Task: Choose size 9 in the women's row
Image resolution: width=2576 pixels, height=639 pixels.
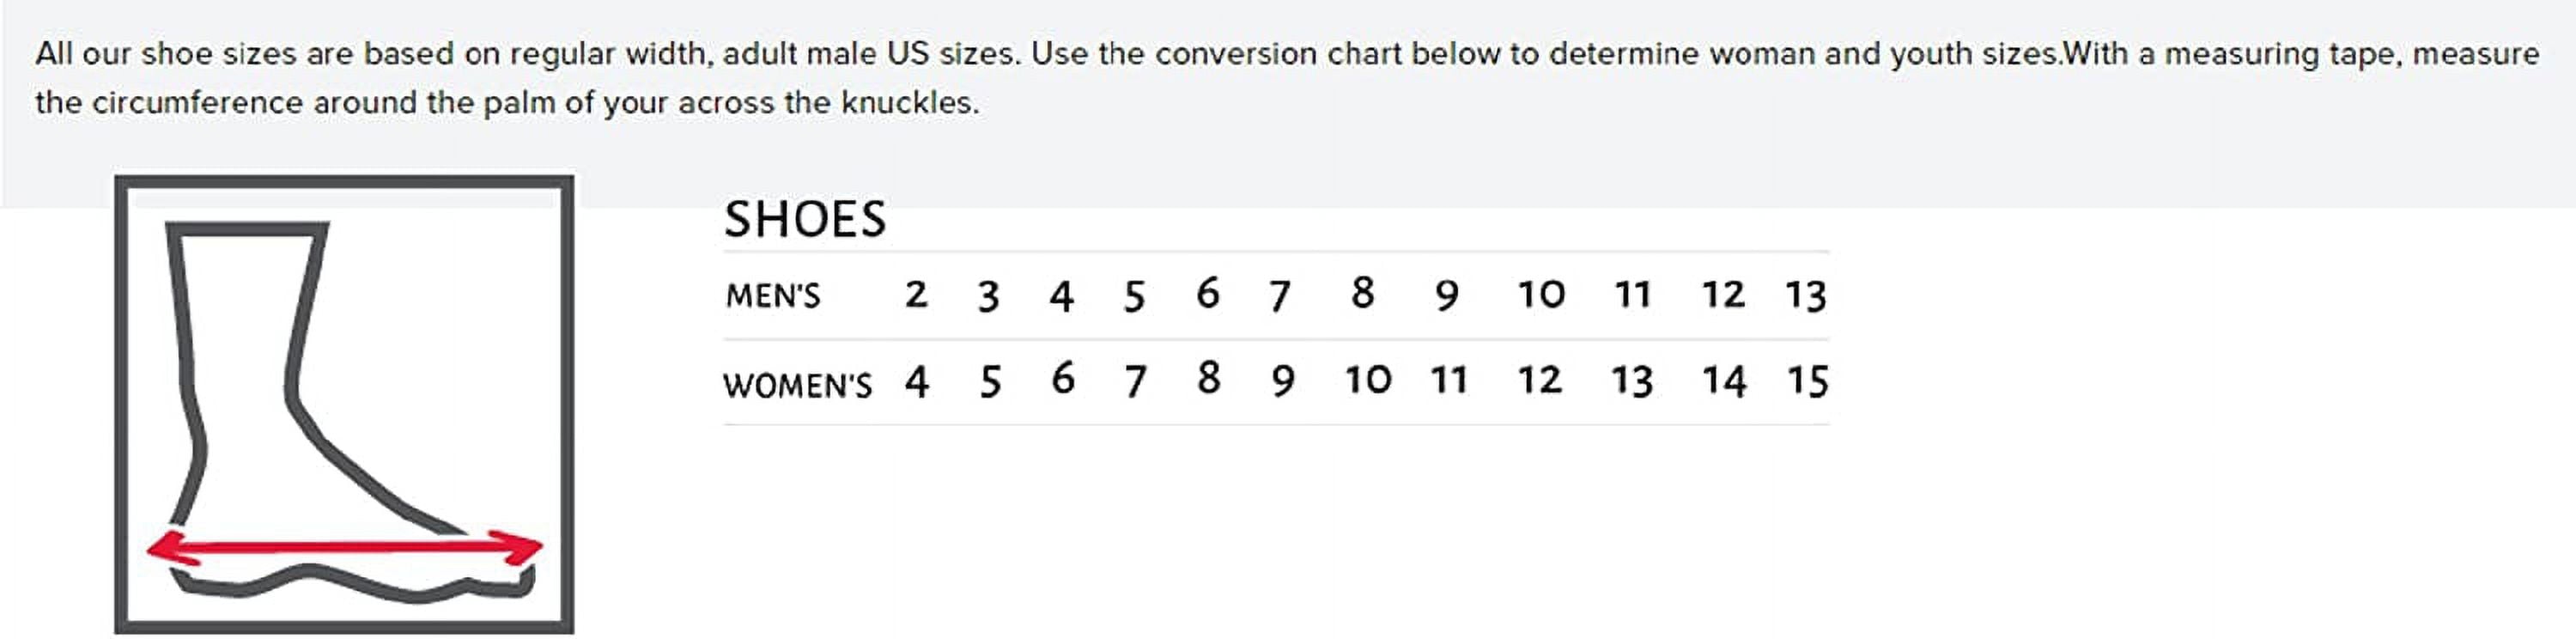Action: tap(1283, 381)
